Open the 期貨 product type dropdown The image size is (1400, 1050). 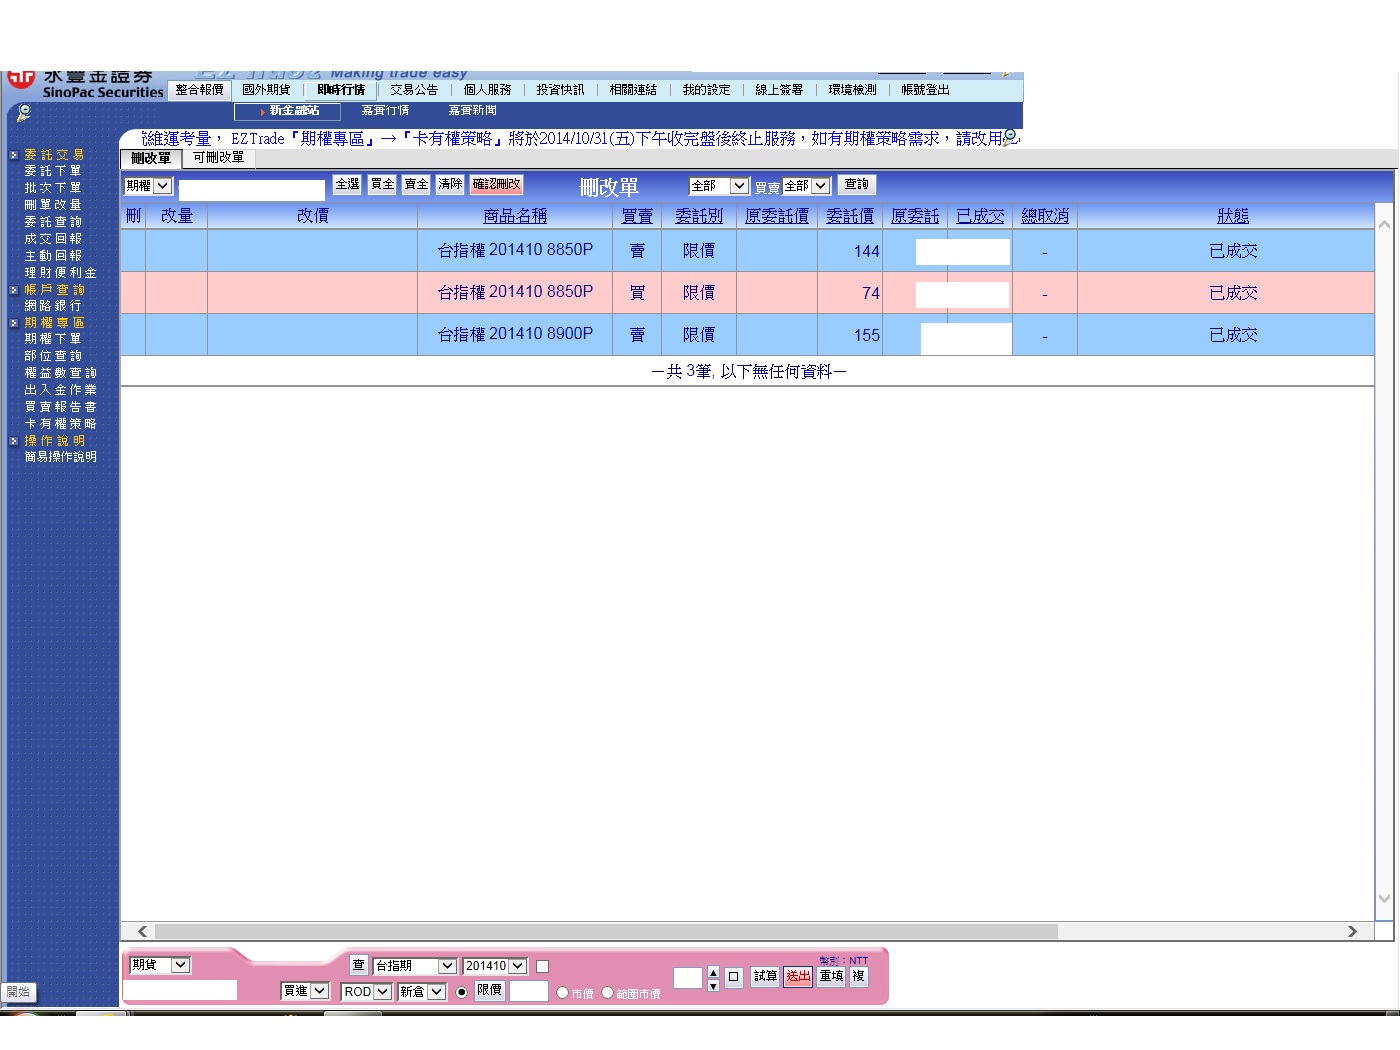tap(160, 965)
